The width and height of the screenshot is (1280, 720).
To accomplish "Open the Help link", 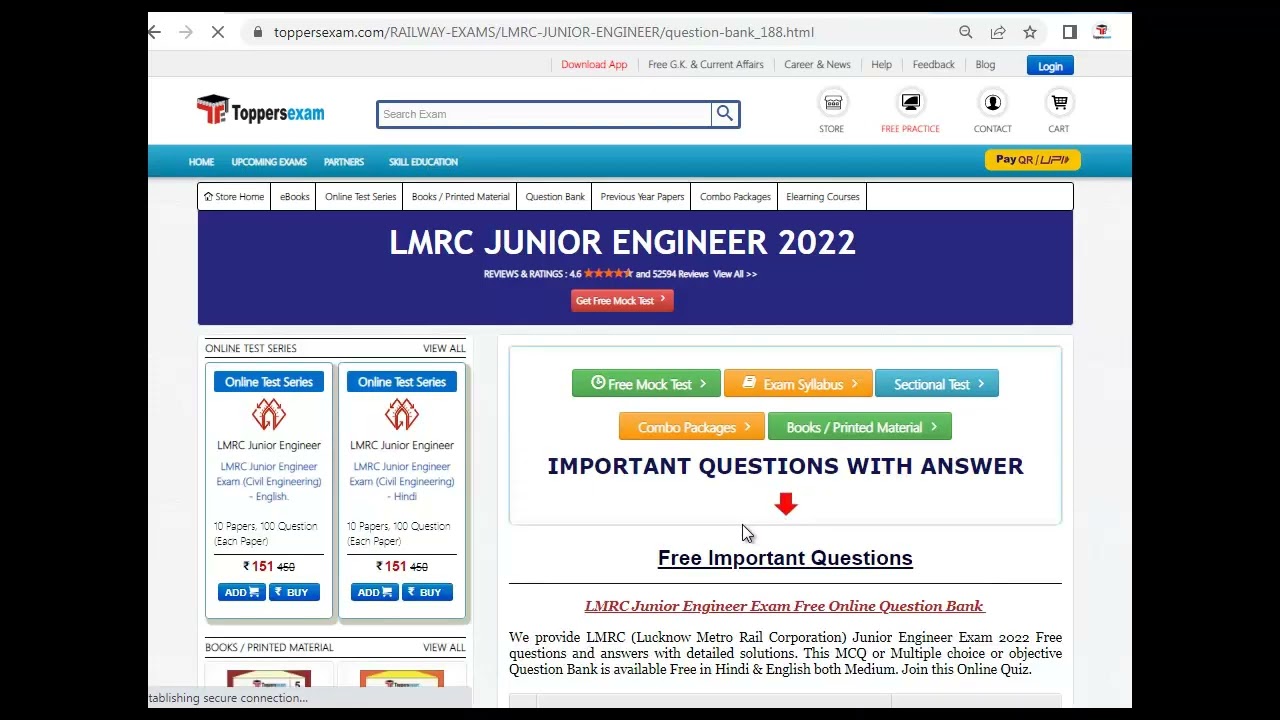I will 881,64.
